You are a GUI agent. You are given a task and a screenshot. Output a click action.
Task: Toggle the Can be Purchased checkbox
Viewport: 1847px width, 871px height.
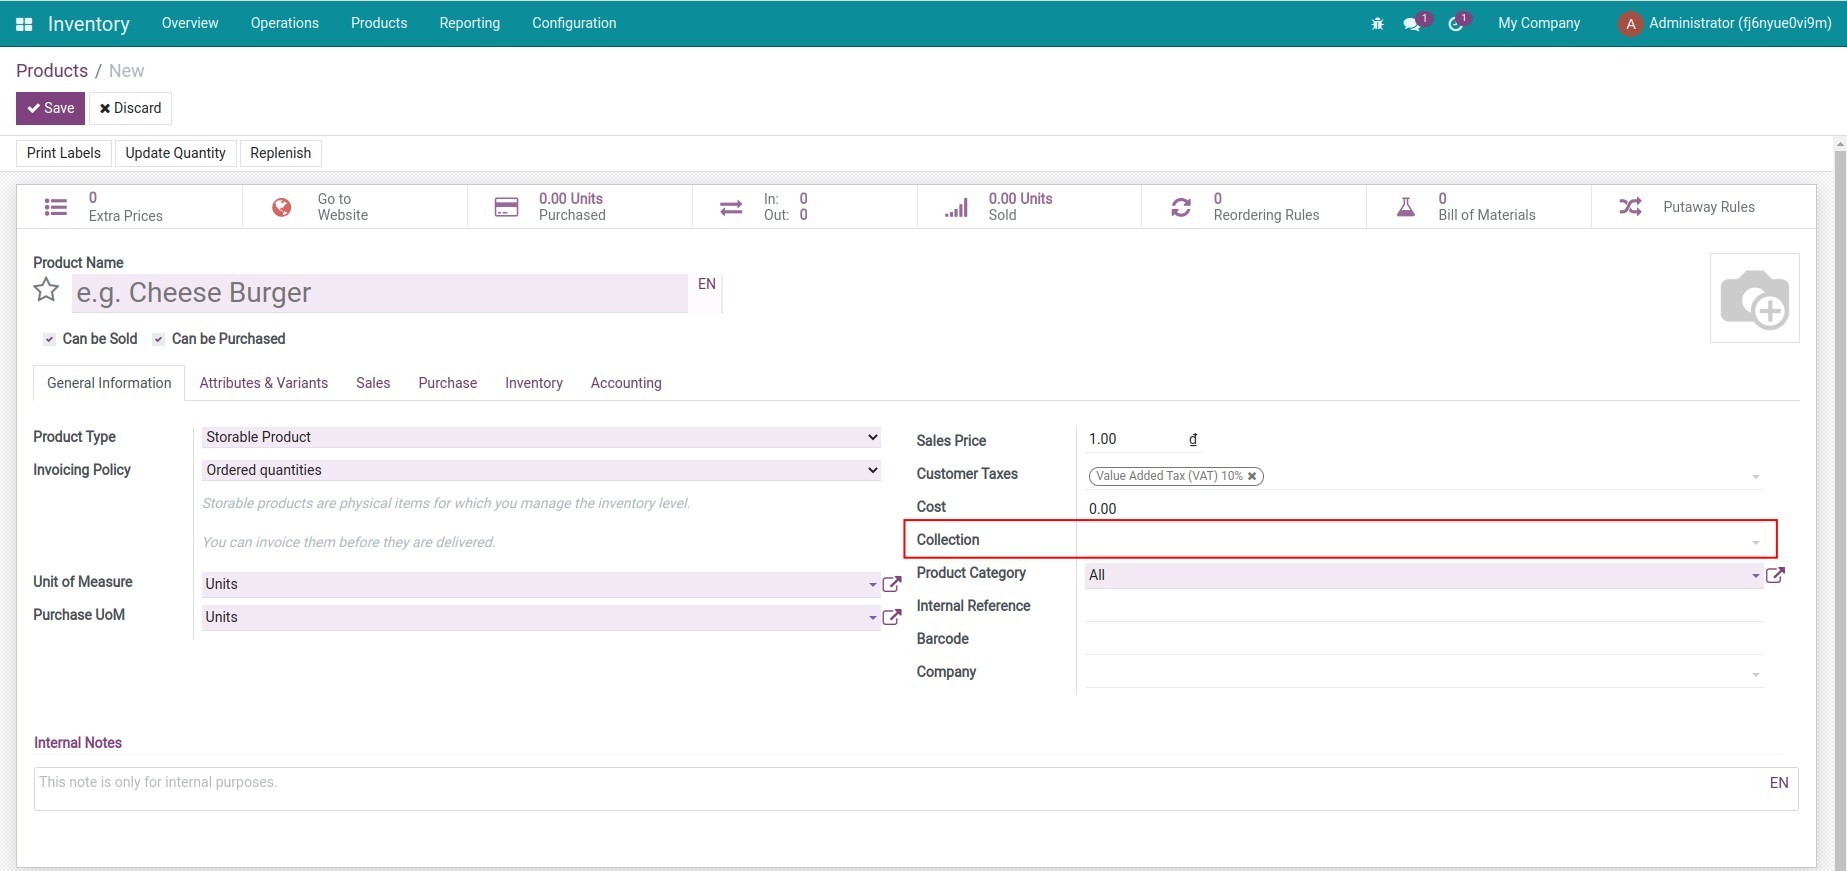point(158,340)
